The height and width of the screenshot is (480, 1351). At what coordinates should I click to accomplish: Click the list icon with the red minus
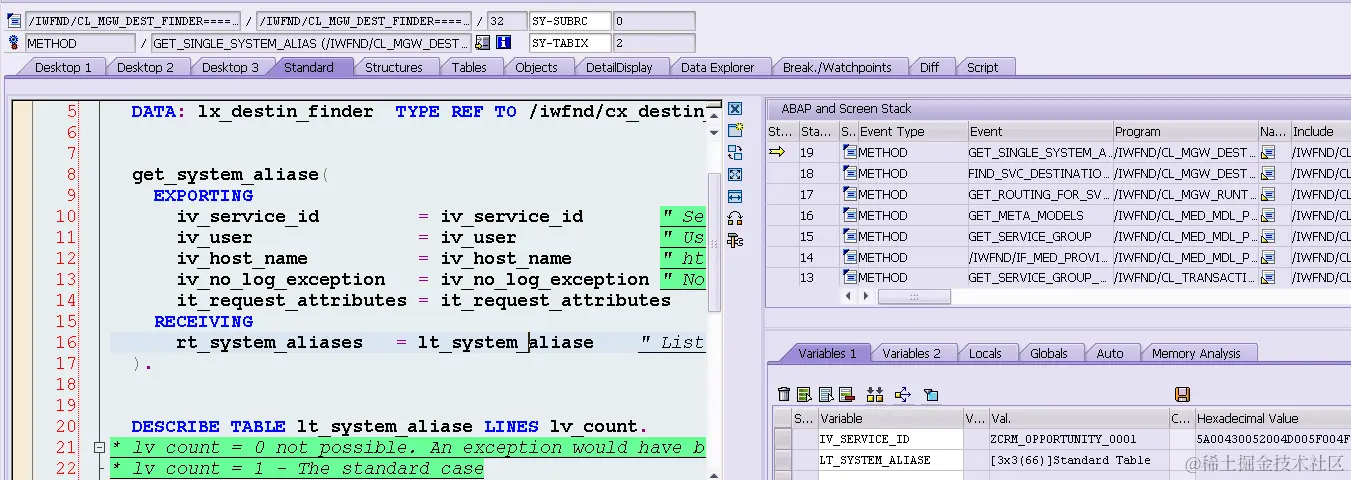click(846, 395)
